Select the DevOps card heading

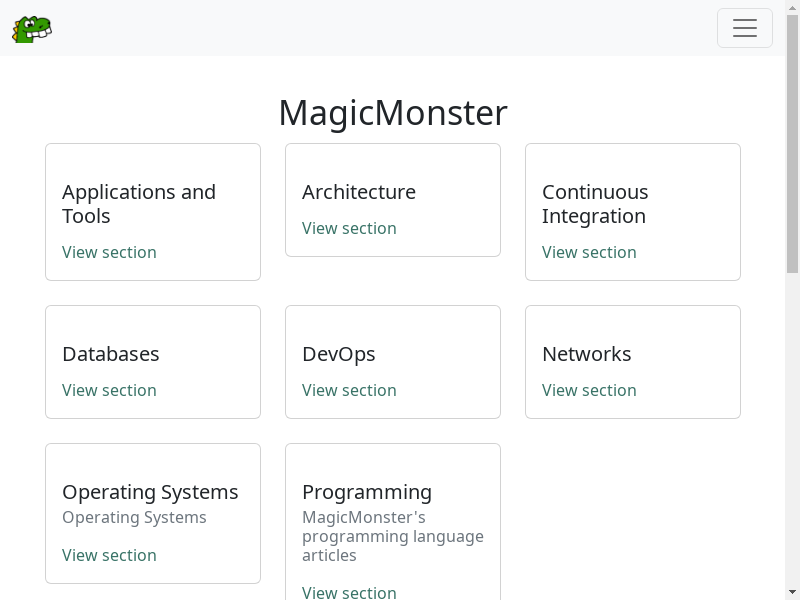tap(339, 354)
